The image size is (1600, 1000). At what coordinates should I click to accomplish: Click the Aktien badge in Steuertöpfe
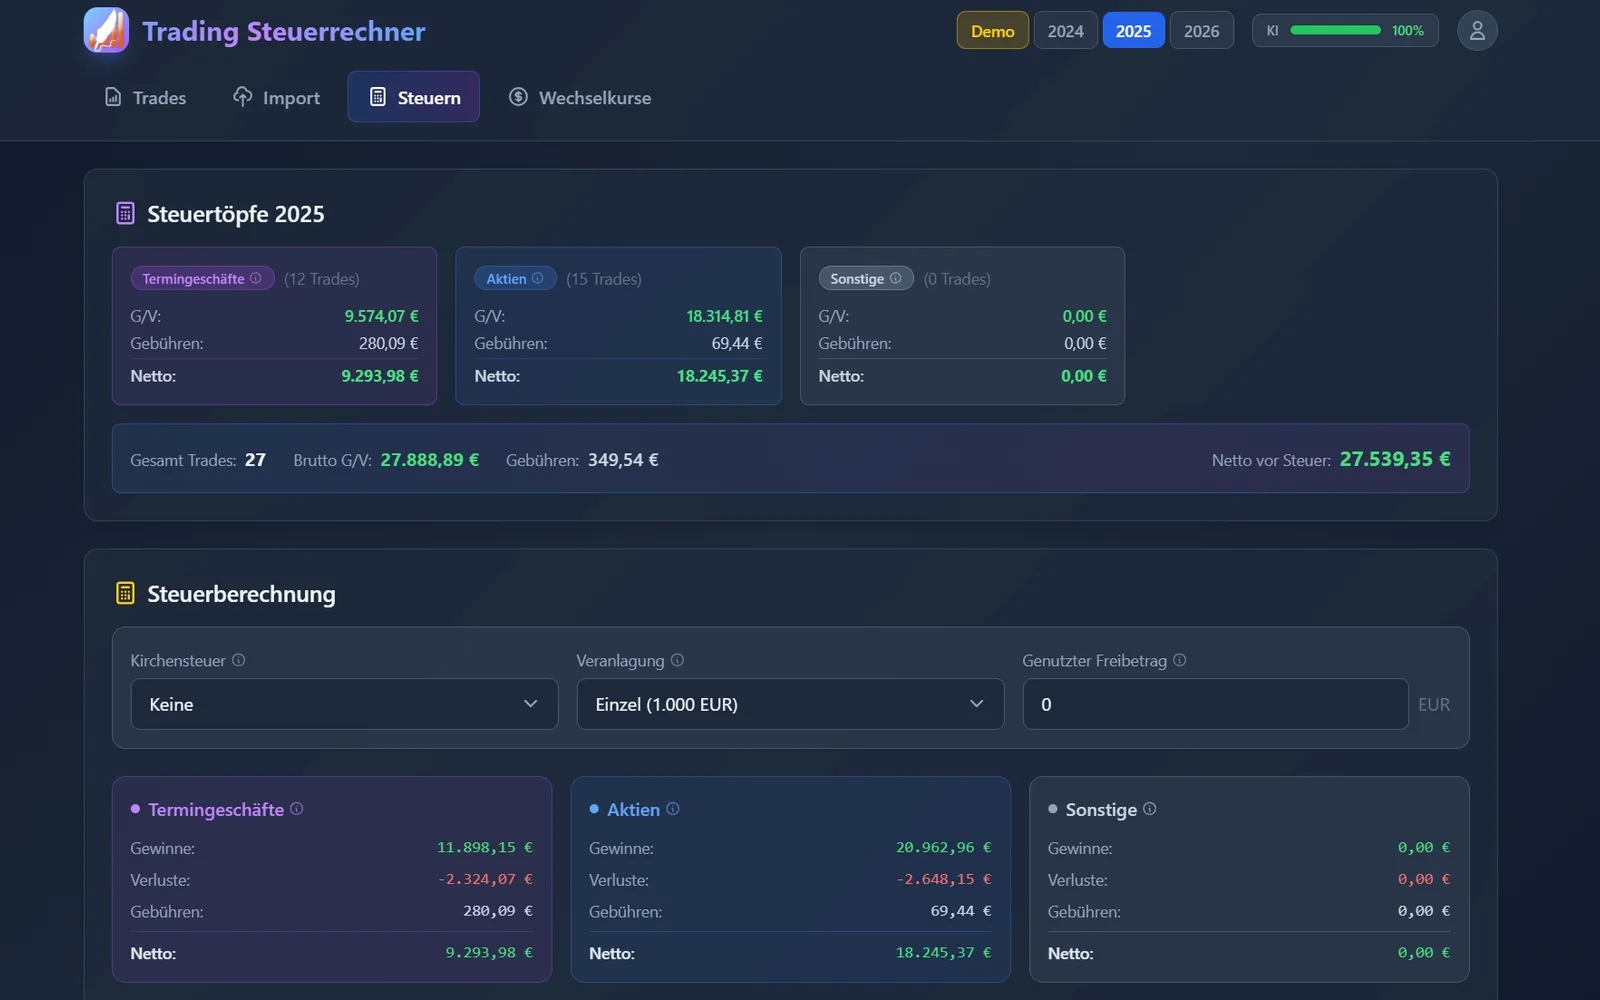click(515, 278)
